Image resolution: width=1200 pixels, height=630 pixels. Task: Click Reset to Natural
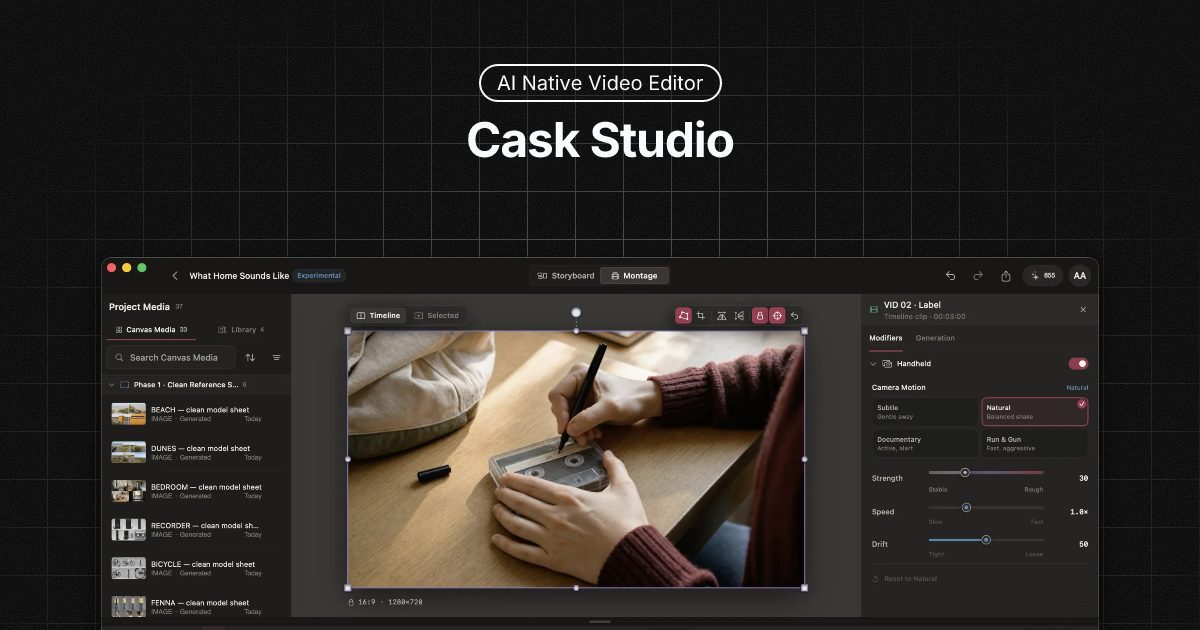click(x=905, y=579)
